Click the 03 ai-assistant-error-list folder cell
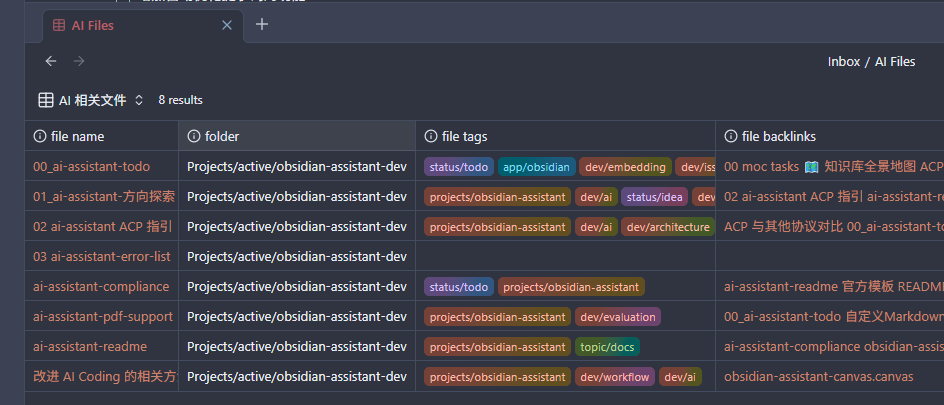The image size is (944, 405). (297, 257)
